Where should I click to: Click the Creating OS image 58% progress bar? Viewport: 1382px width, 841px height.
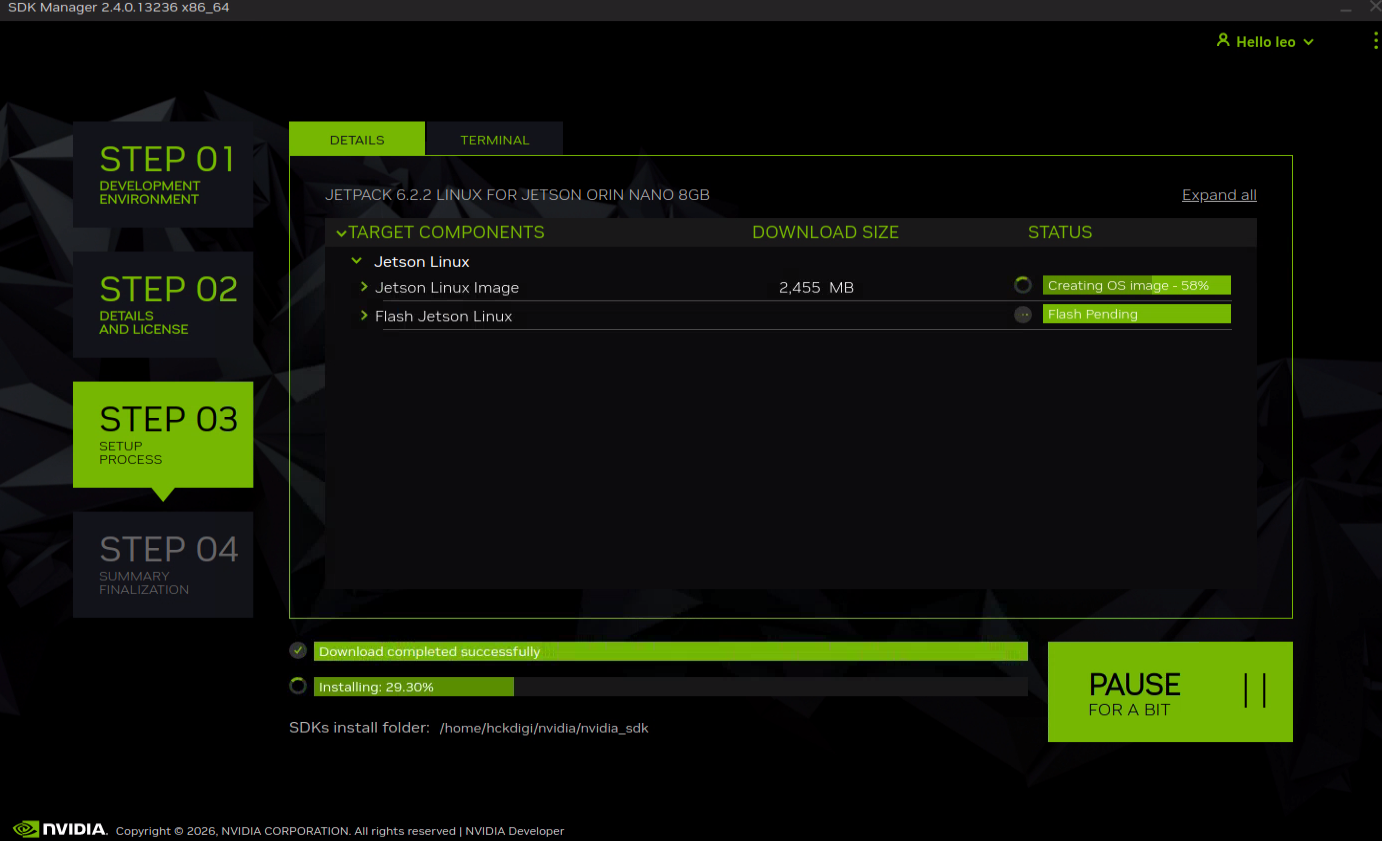point(1137,285)
